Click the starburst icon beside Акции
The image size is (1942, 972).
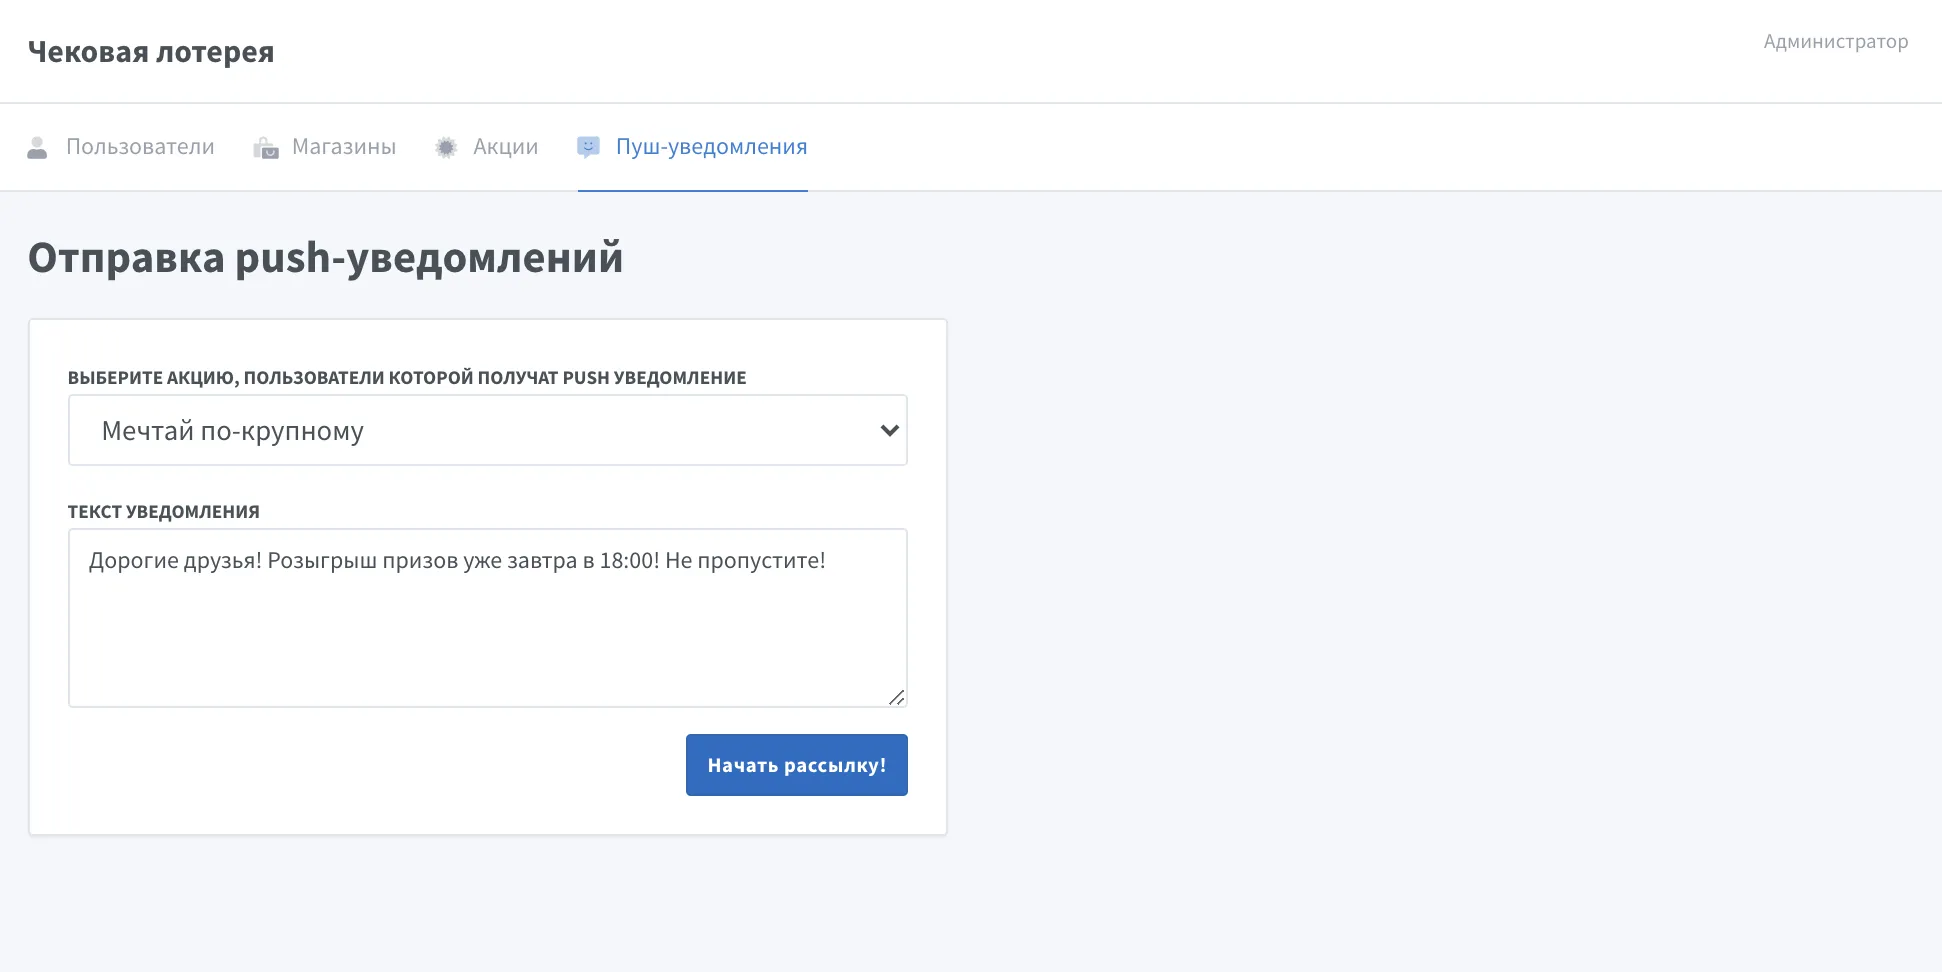pos(446,148)
